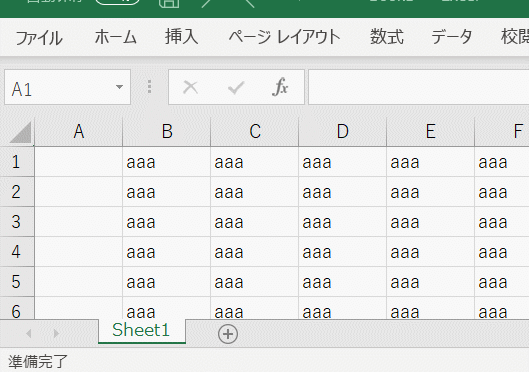Select row 4 header
The height and width of the screenshot is (372, 529).
(x=17, y=252)
